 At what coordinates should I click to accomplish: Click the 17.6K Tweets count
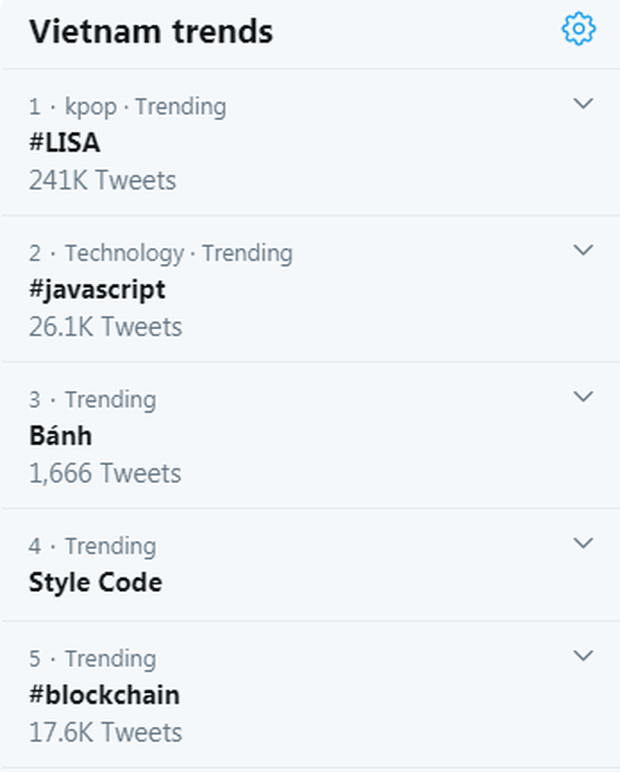[105, 732]
